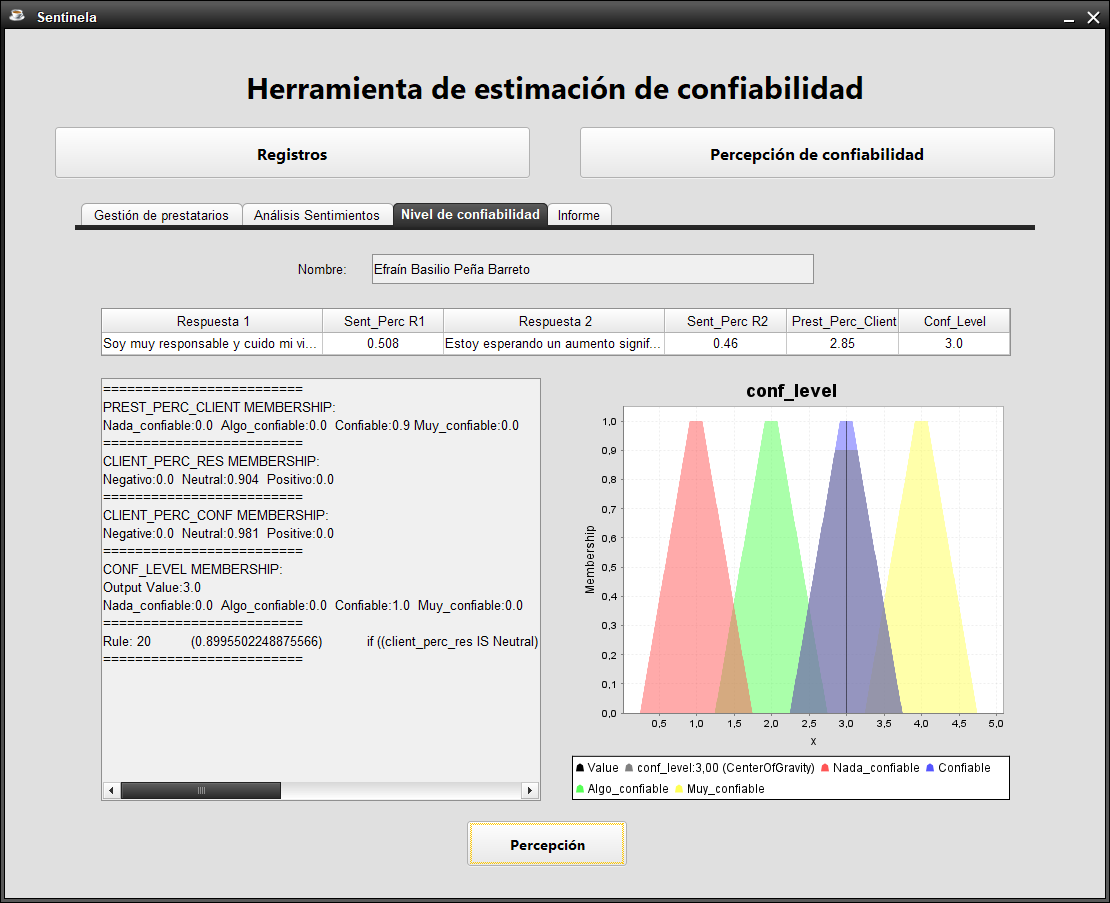The image size is (1110, 903).
Task: Click the black Value legend marker
Action: coord(580,768)
